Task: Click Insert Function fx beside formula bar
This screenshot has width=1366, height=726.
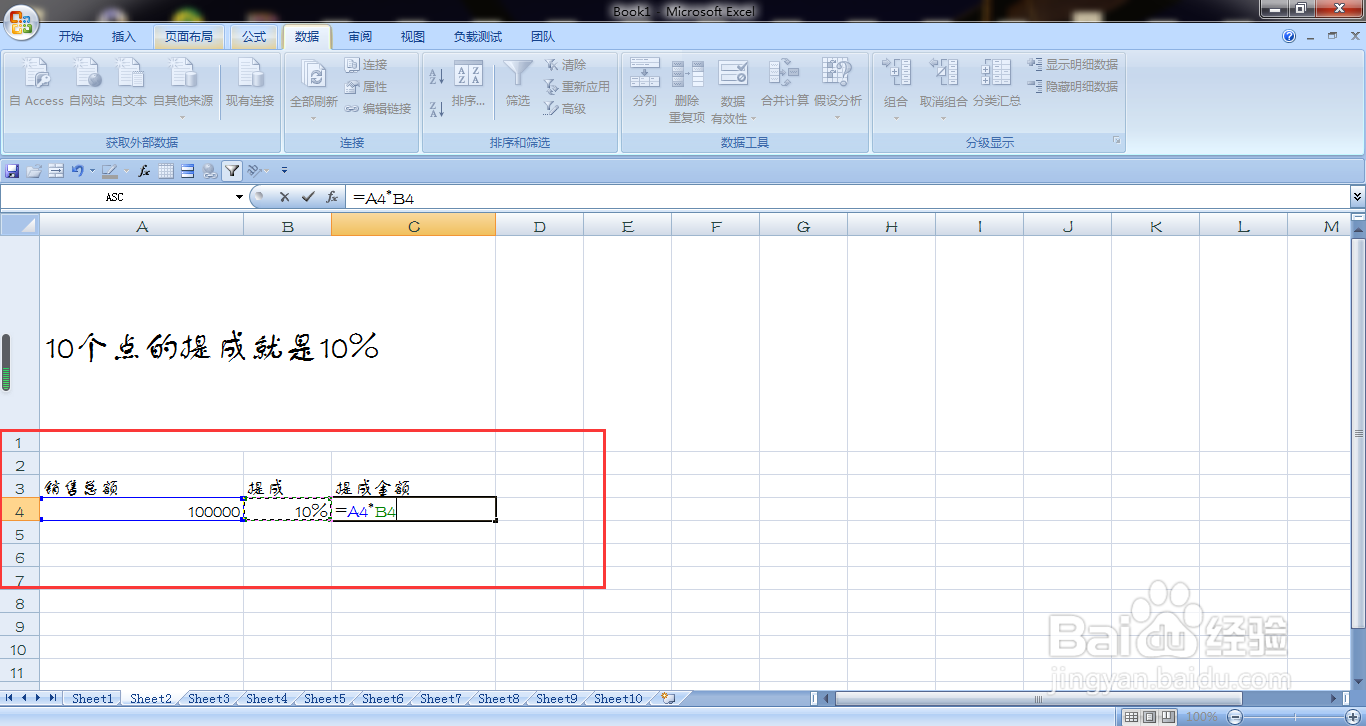Action: click(x=332, y=198)
